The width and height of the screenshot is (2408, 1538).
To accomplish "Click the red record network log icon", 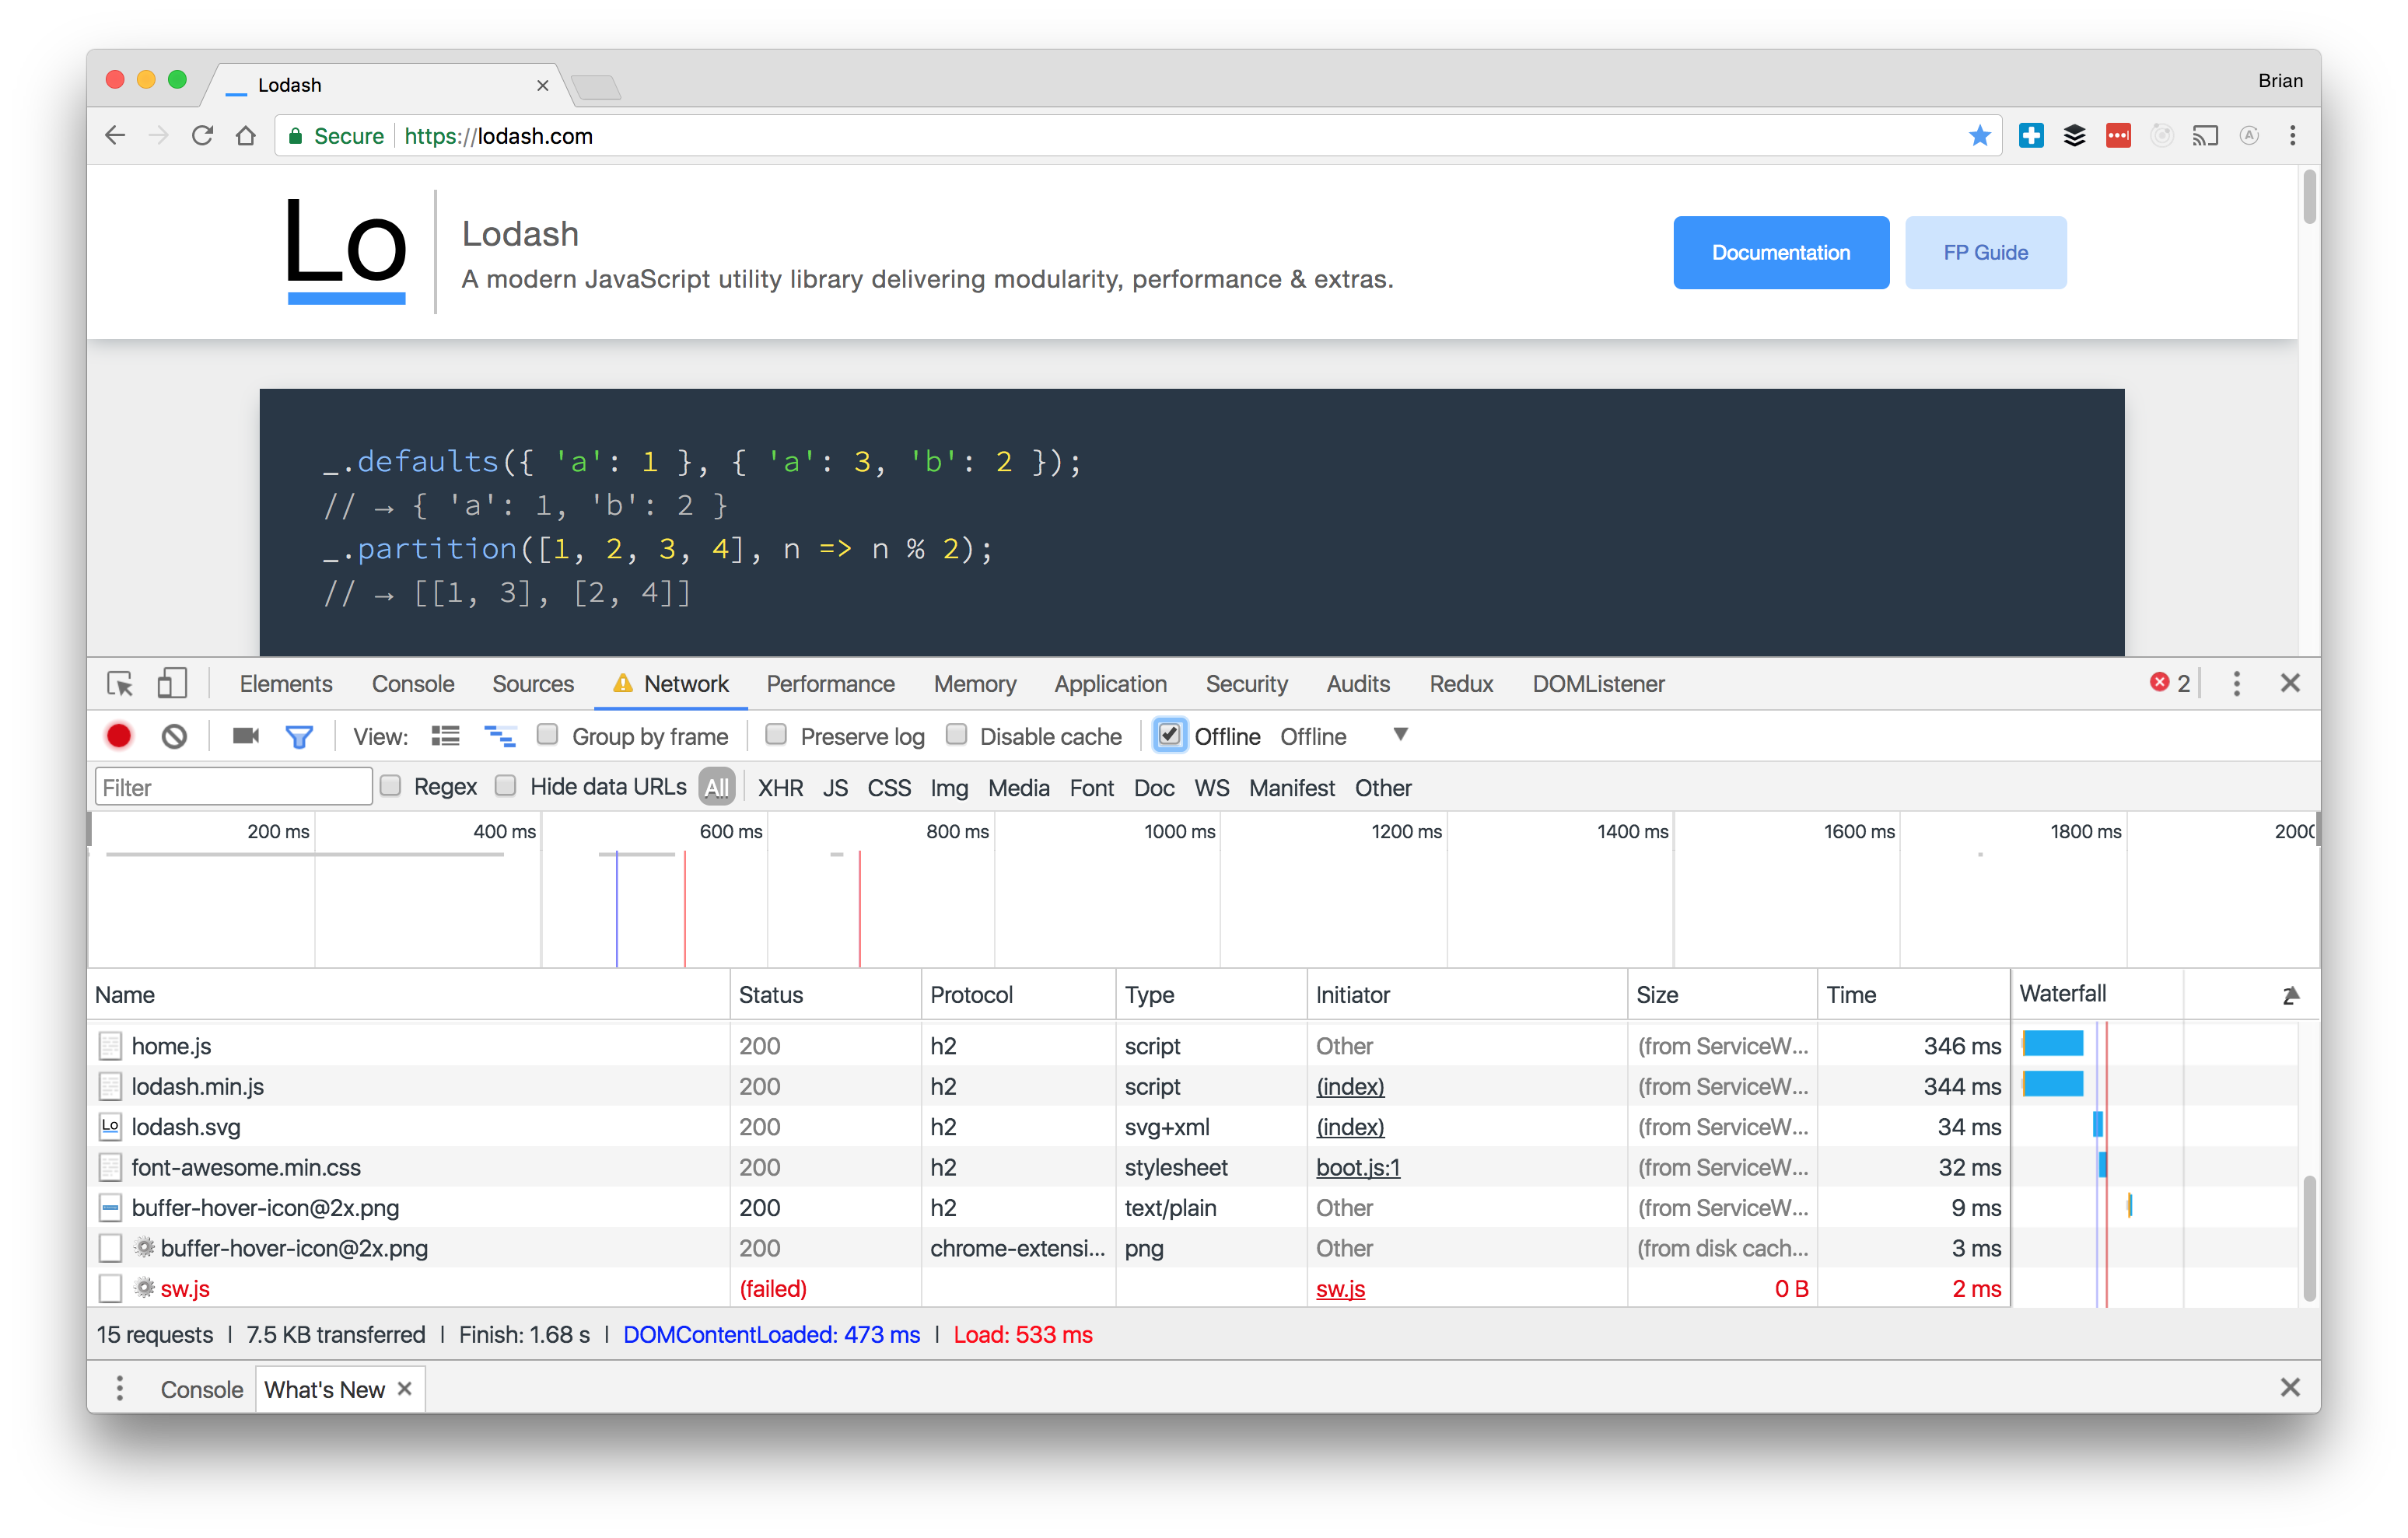I will 119,736.
